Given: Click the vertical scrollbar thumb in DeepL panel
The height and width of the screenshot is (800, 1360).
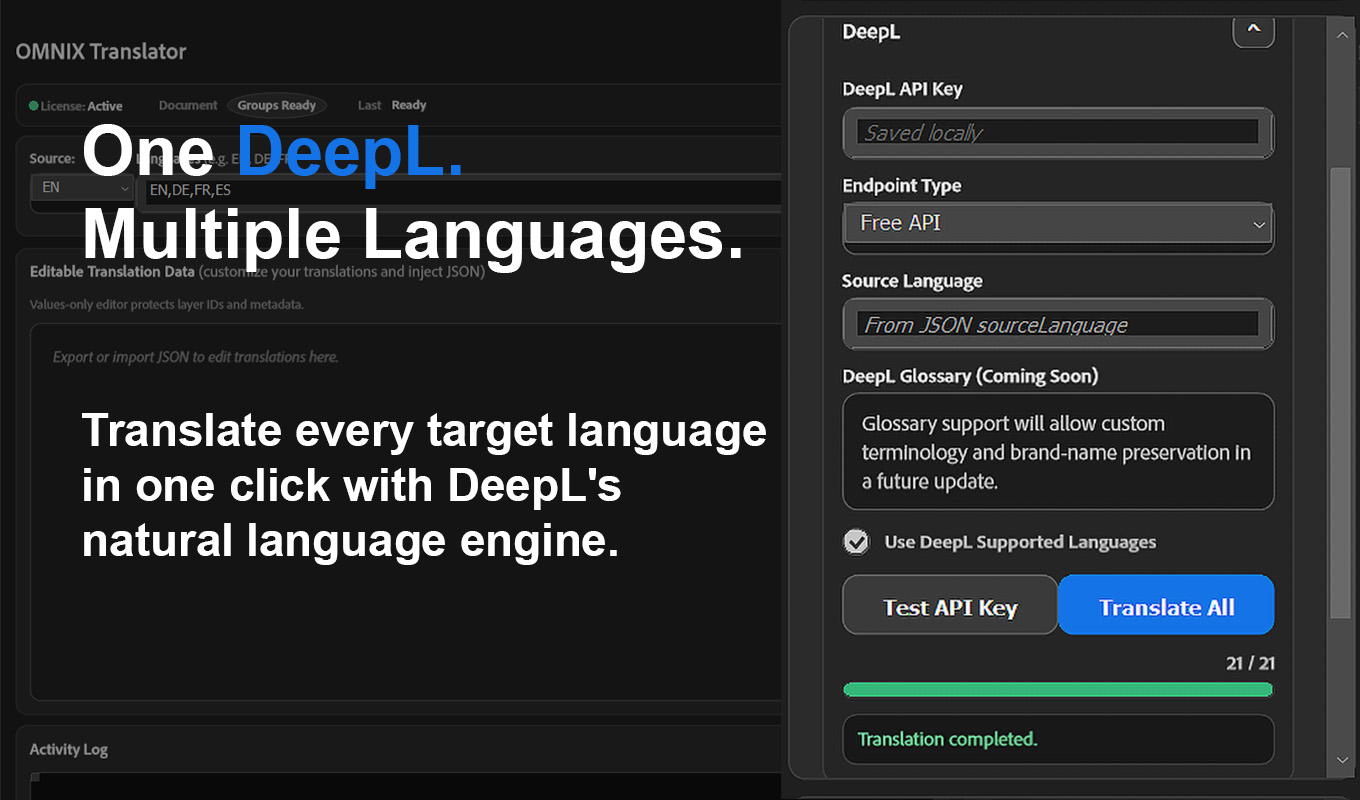Looking at the screenshot, I should [x=1342, y=392].
